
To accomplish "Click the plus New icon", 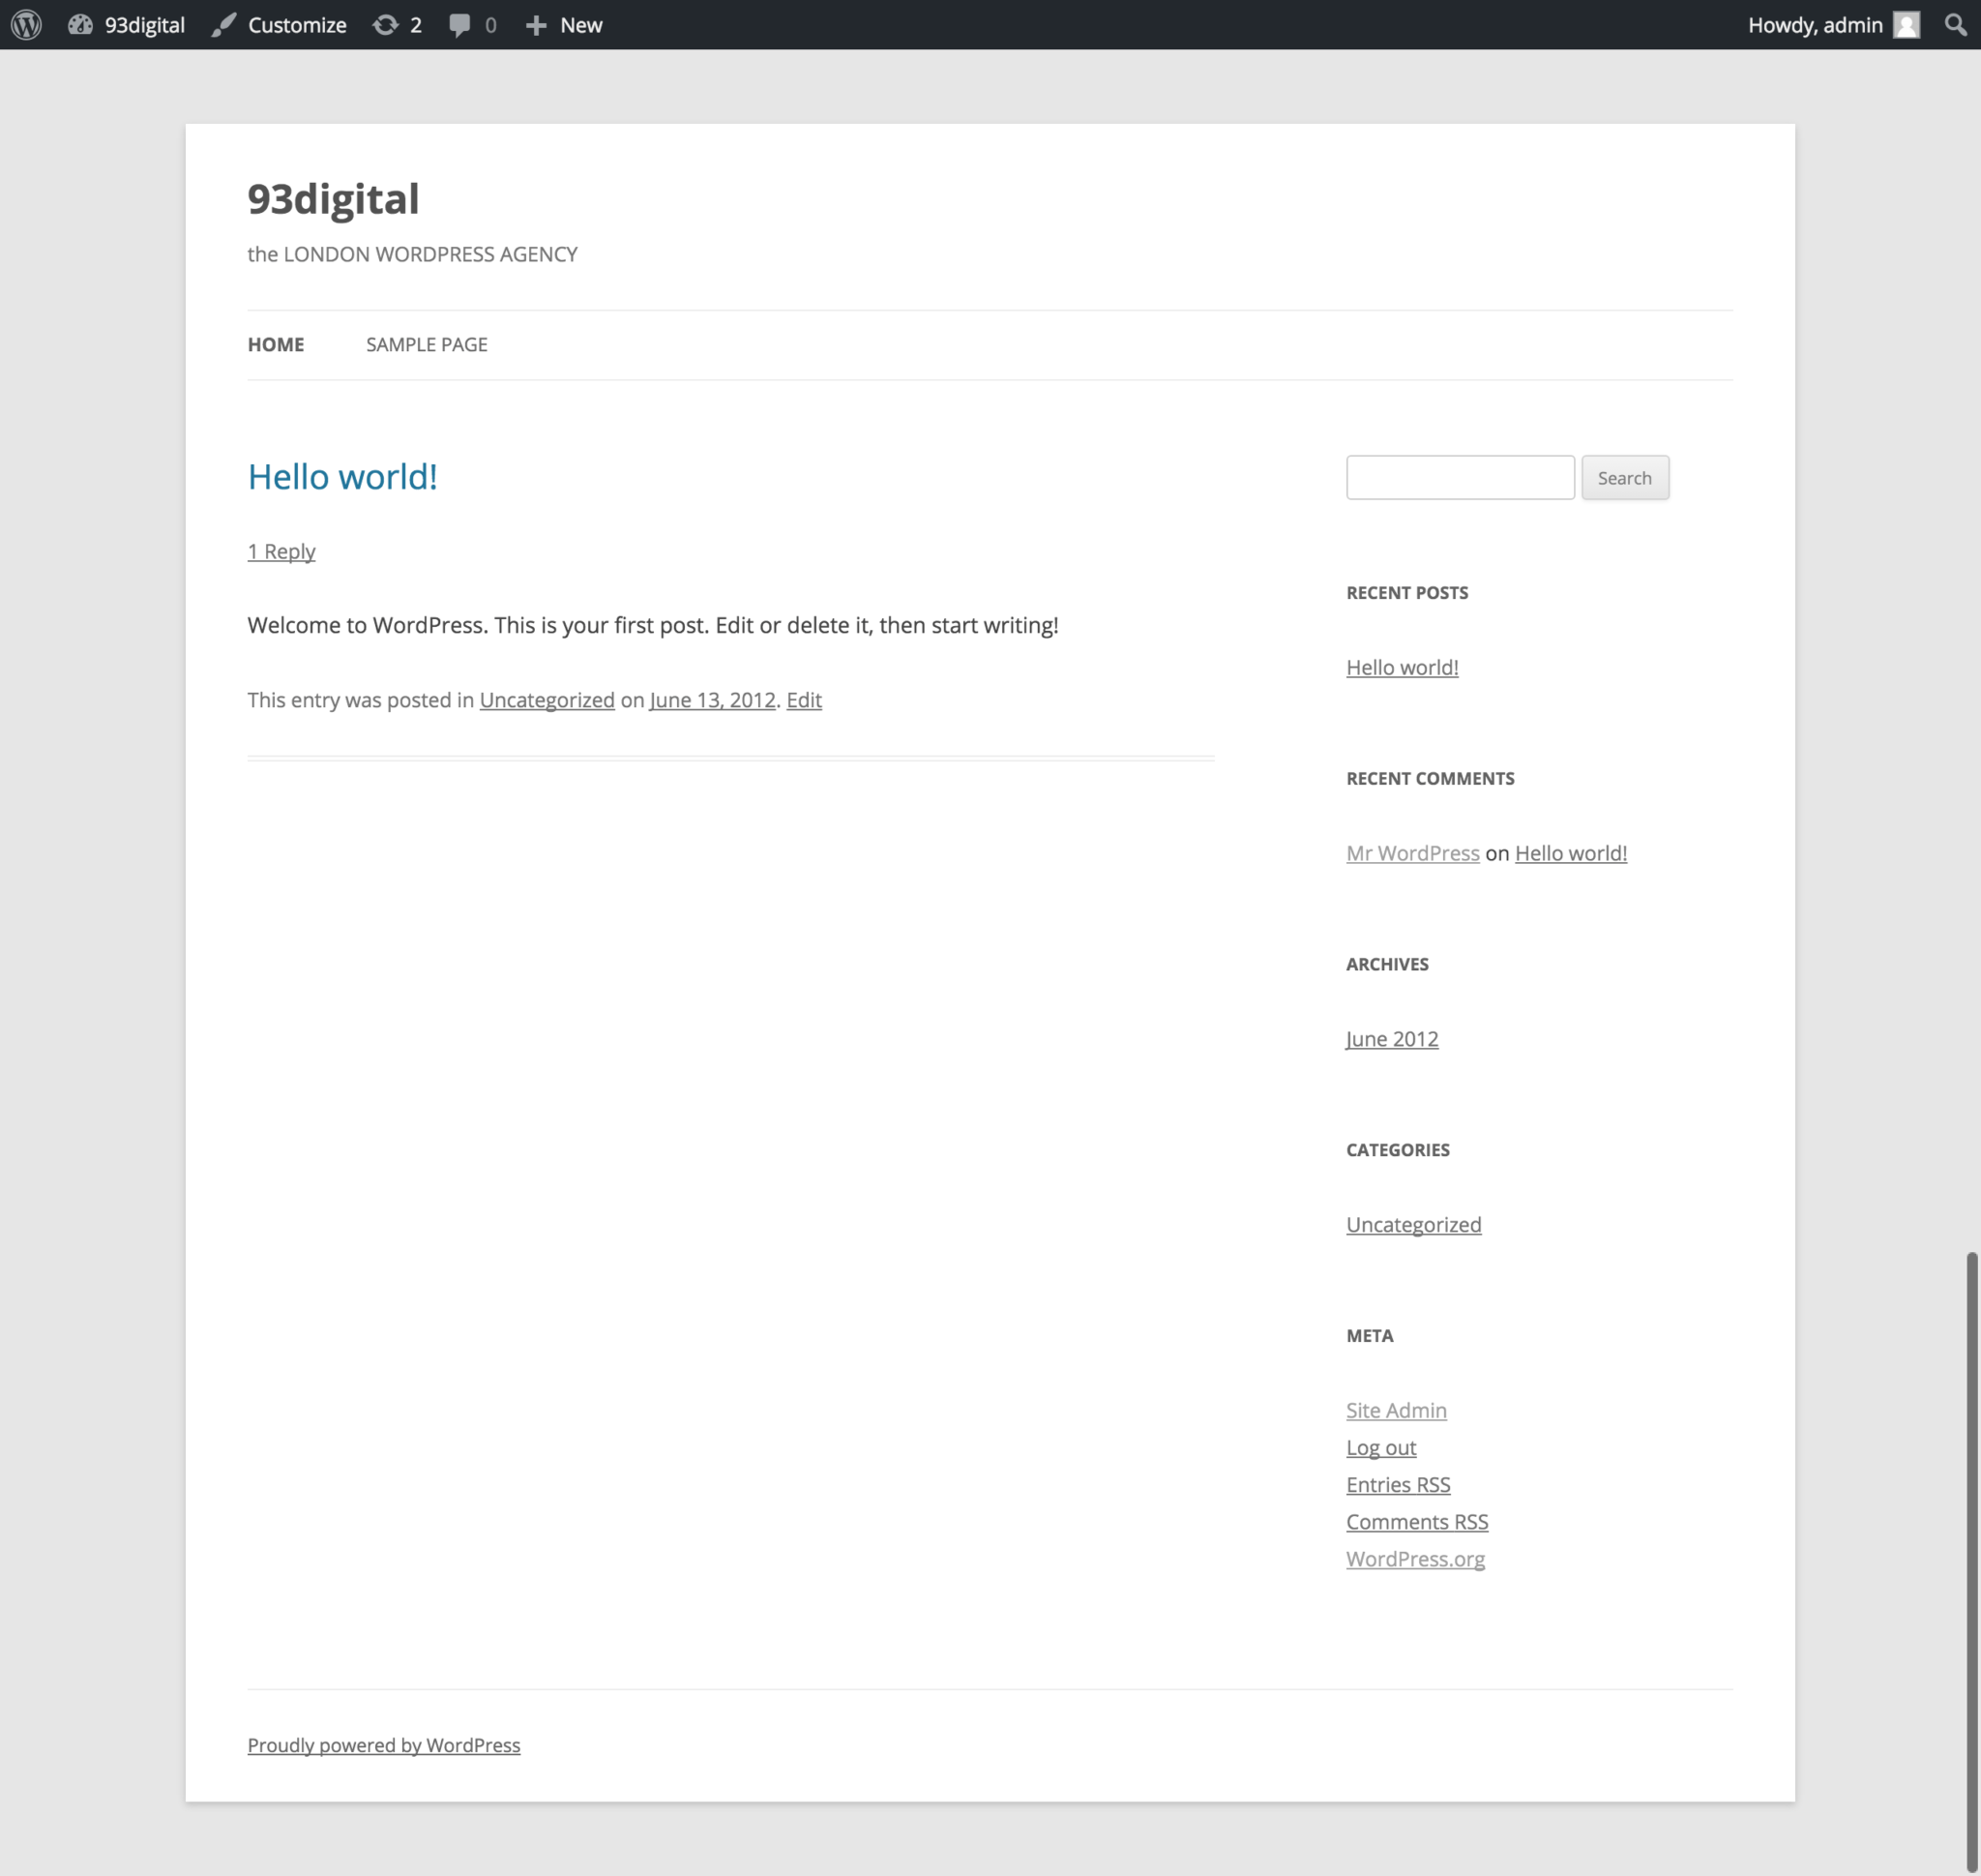I will [536, 25].
